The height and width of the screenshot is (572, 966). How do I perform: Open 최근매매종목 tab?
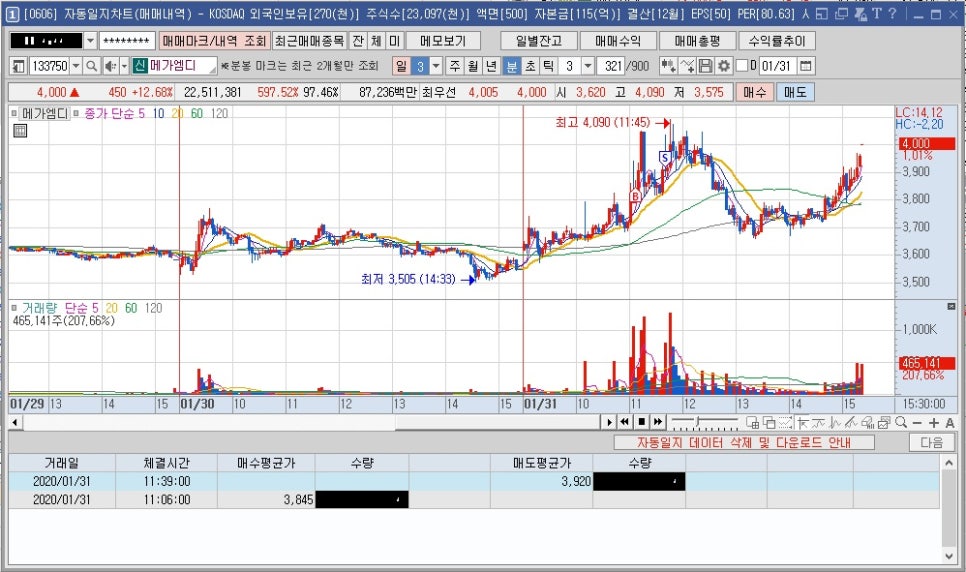point(309,41)
